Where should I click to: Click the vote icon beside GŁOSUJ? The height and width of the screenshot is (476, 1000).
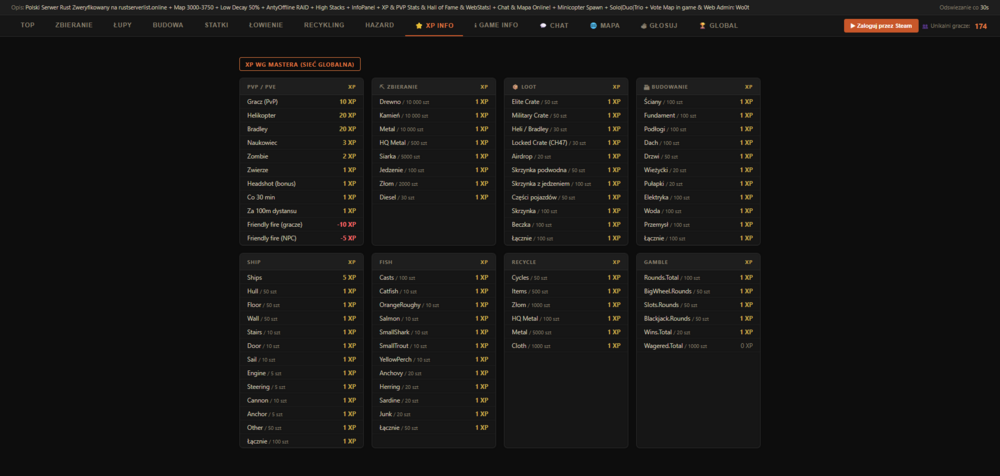(644, 26)
